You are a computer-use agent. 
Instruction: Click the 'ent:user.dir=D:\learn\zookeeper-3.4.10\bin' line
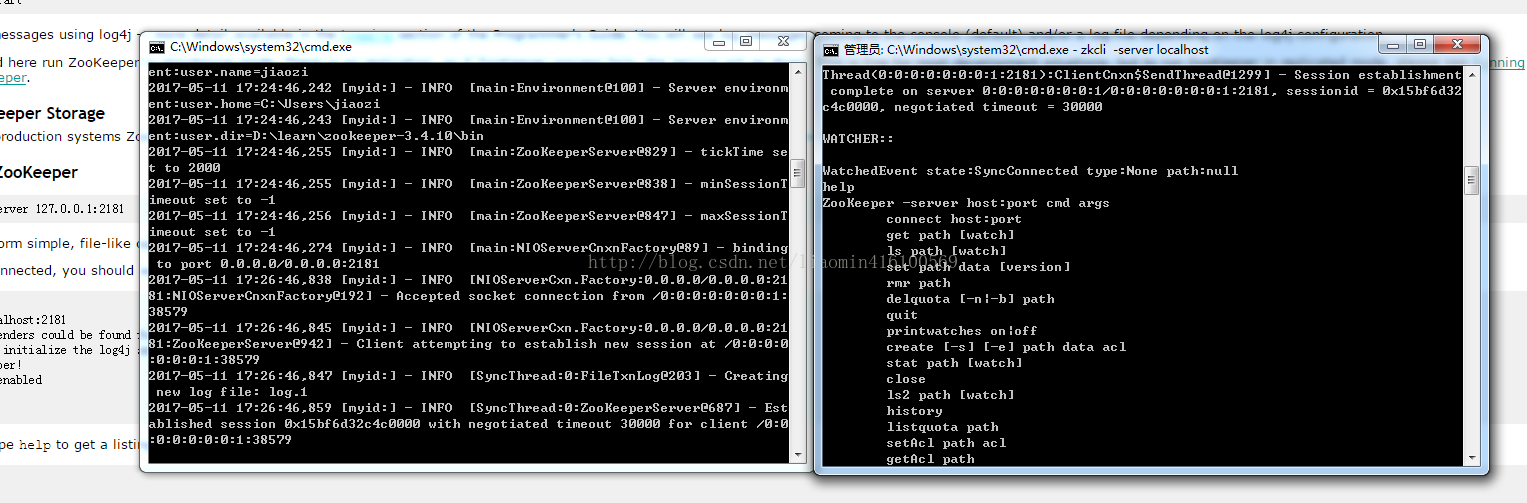pos(316,136)
